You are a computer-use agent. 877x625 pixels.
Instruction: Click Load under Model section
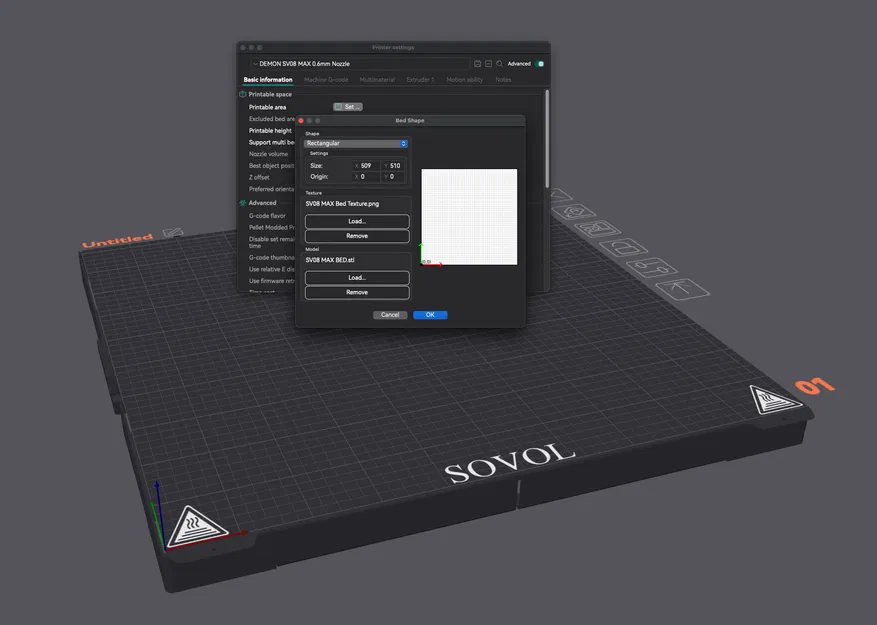point(357,278)
